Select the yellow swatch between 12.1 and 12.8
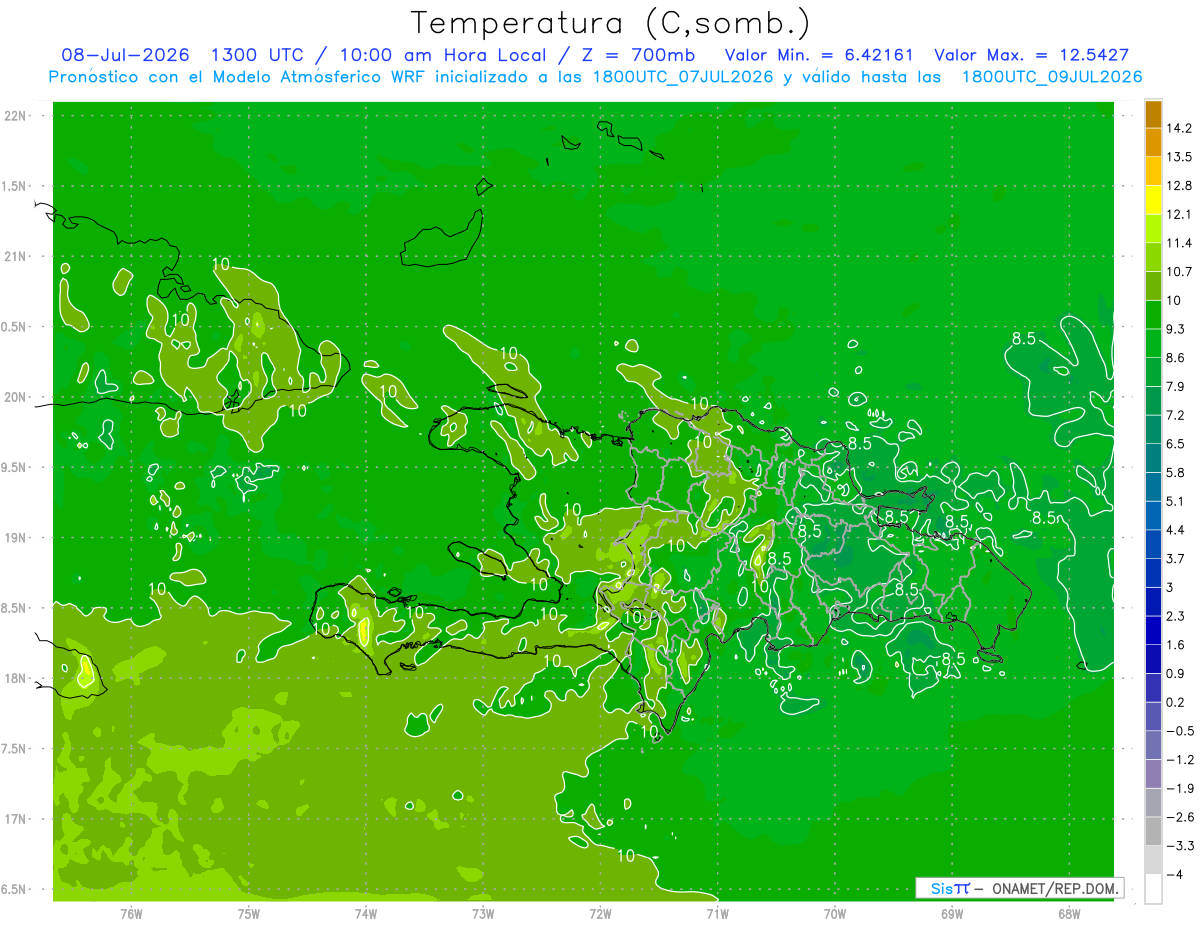The image size is (1200, 927). click(1153, 200)
